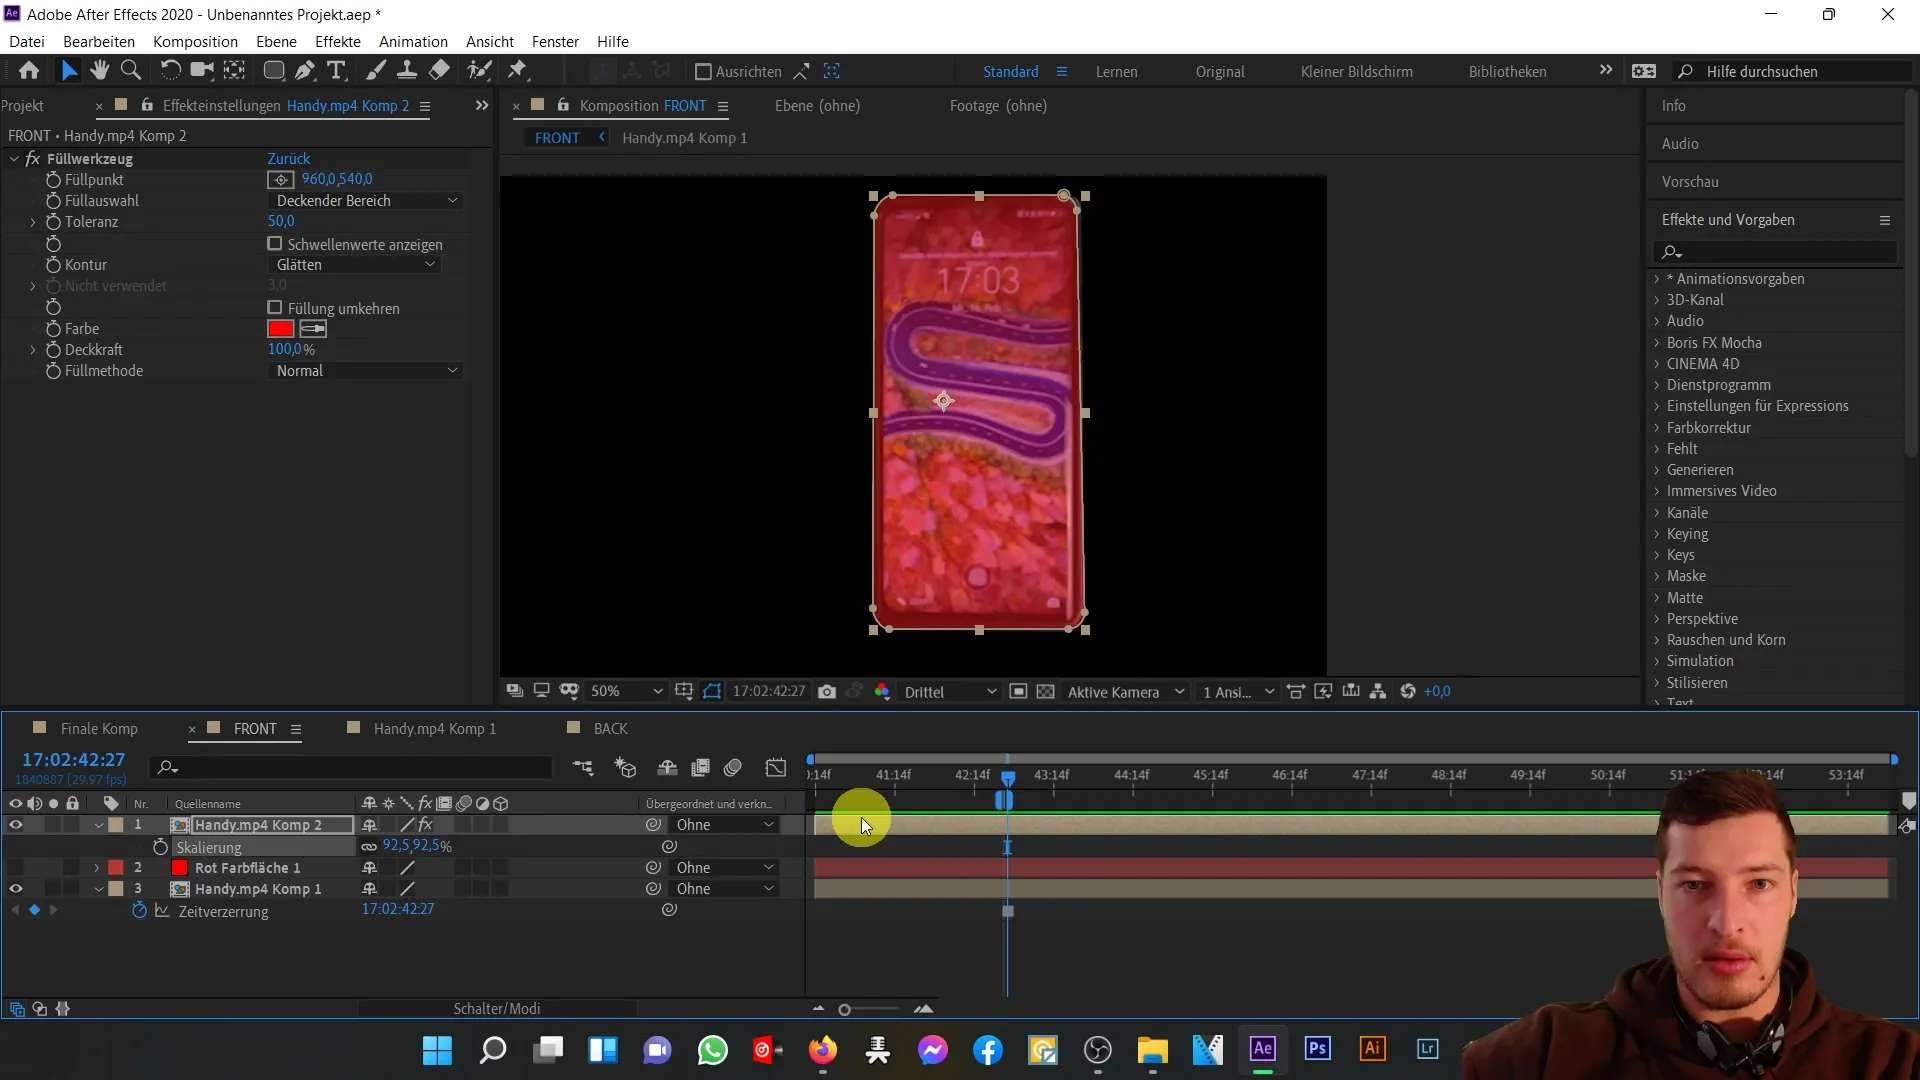Click red label color of Rot Farbfläche 1
The width and height of the screenshot is (1920, 1080).
[x=116, y=868]
